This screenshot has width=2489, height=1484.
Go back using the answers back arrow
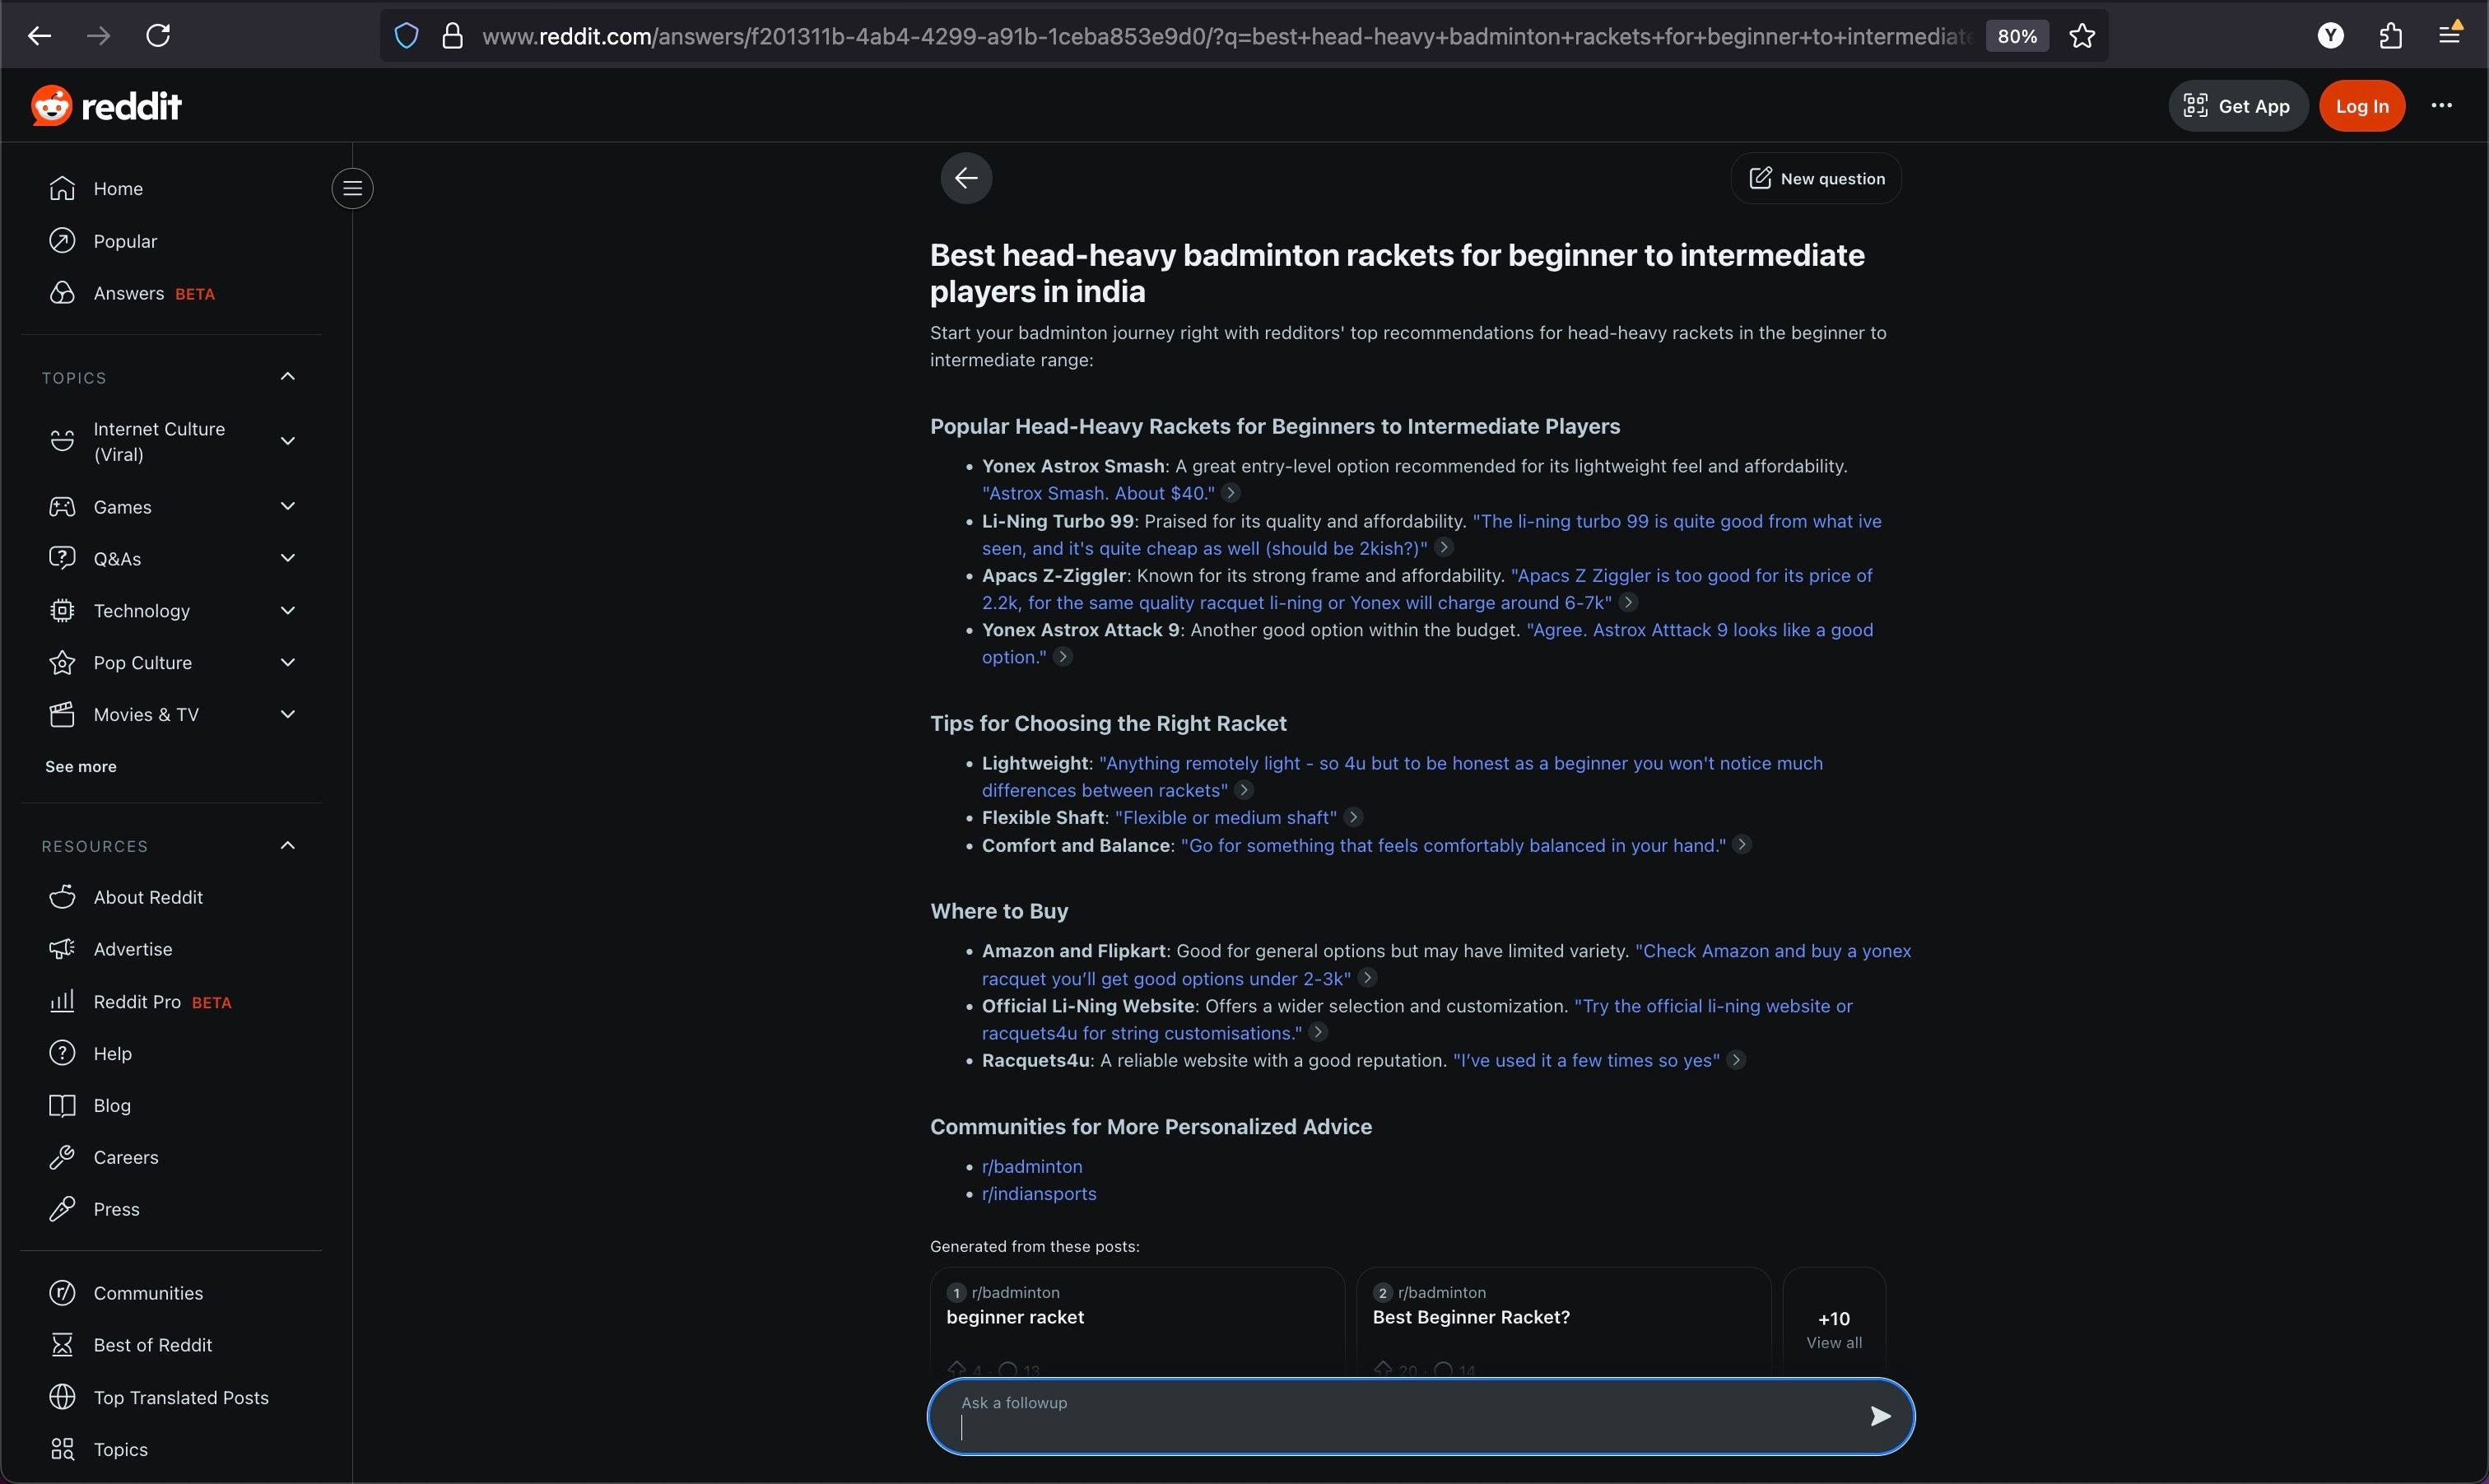966,178
